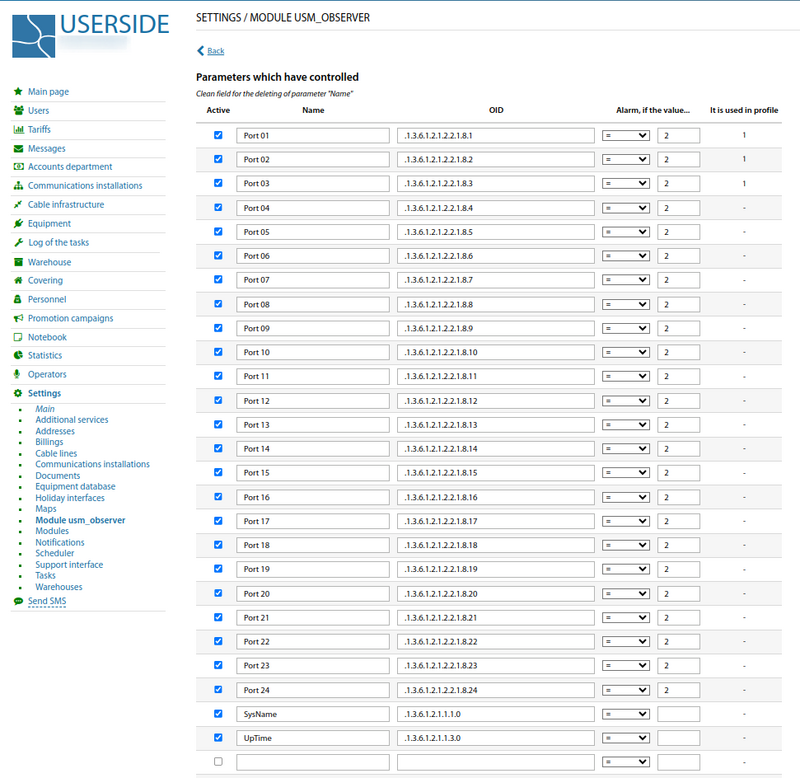Click the OID field for Port 20
Viewport: 800px width, 778px height.
495,594
